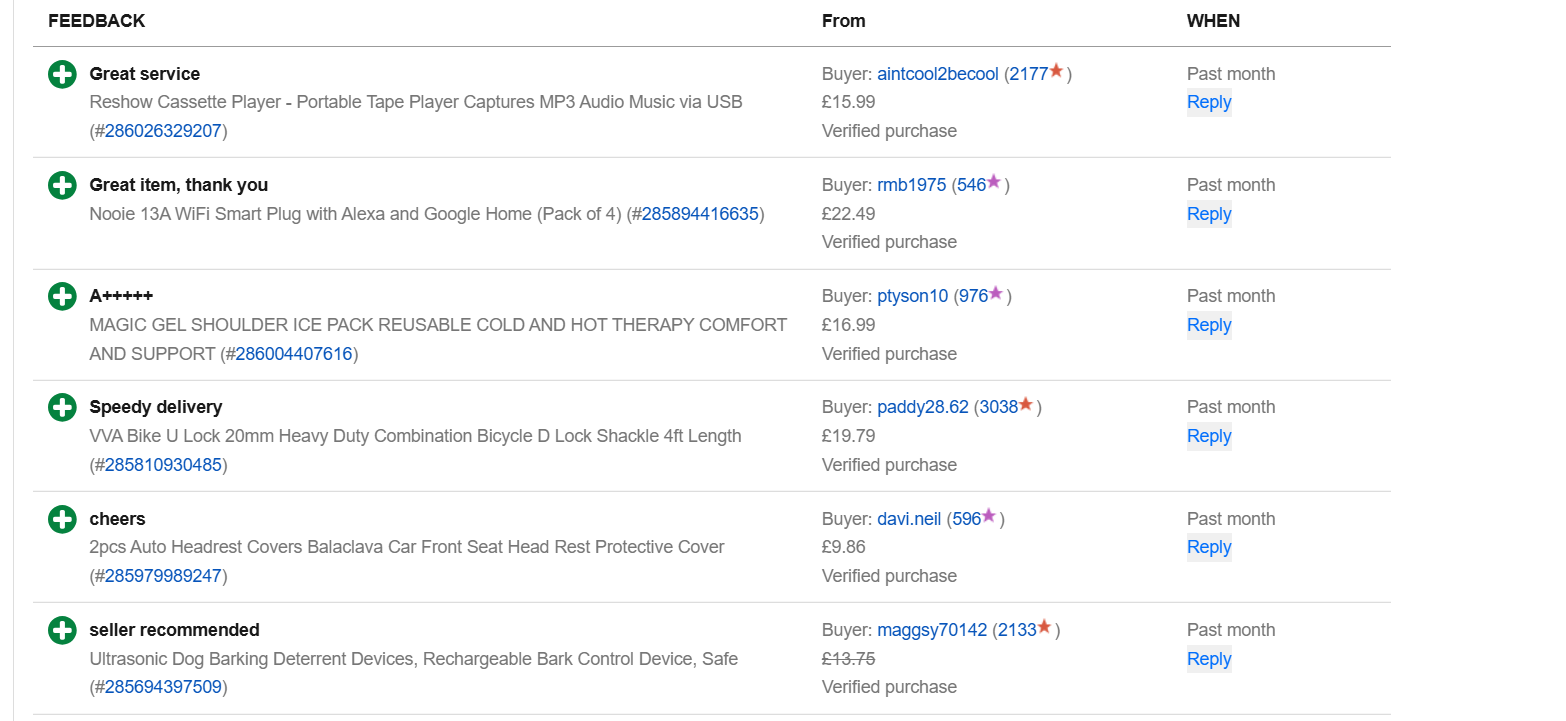Screen dimensions: 1566x721
Task: Click the positive icon beside 'seller recommended'
Action: coord(62,630)
